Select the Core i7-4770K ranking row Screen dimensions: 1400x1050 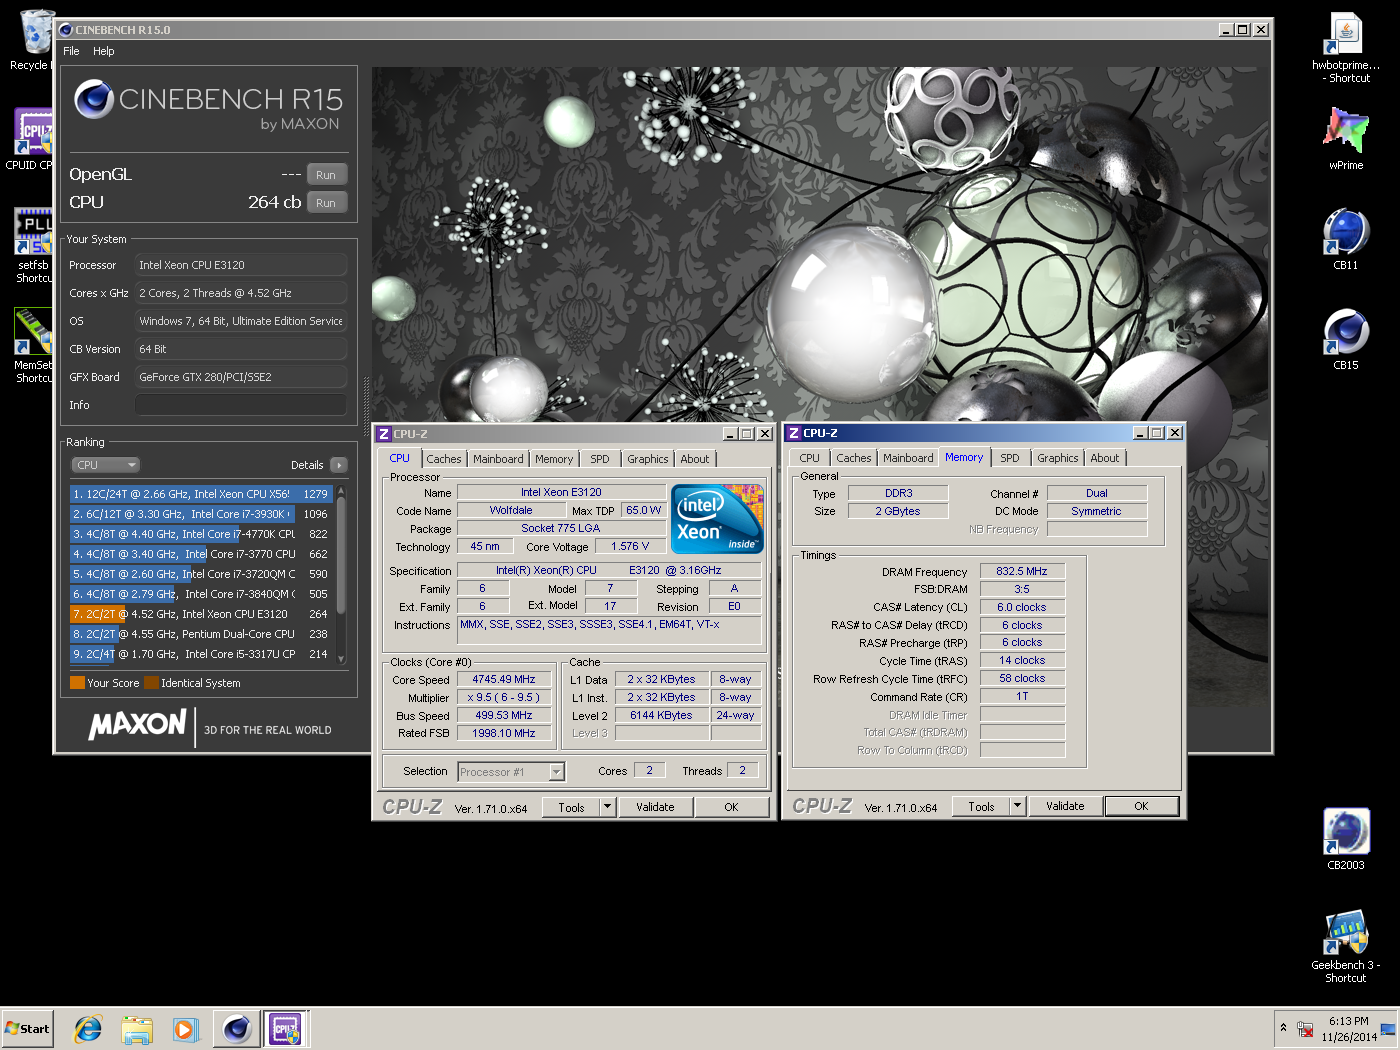pos(200,534)
